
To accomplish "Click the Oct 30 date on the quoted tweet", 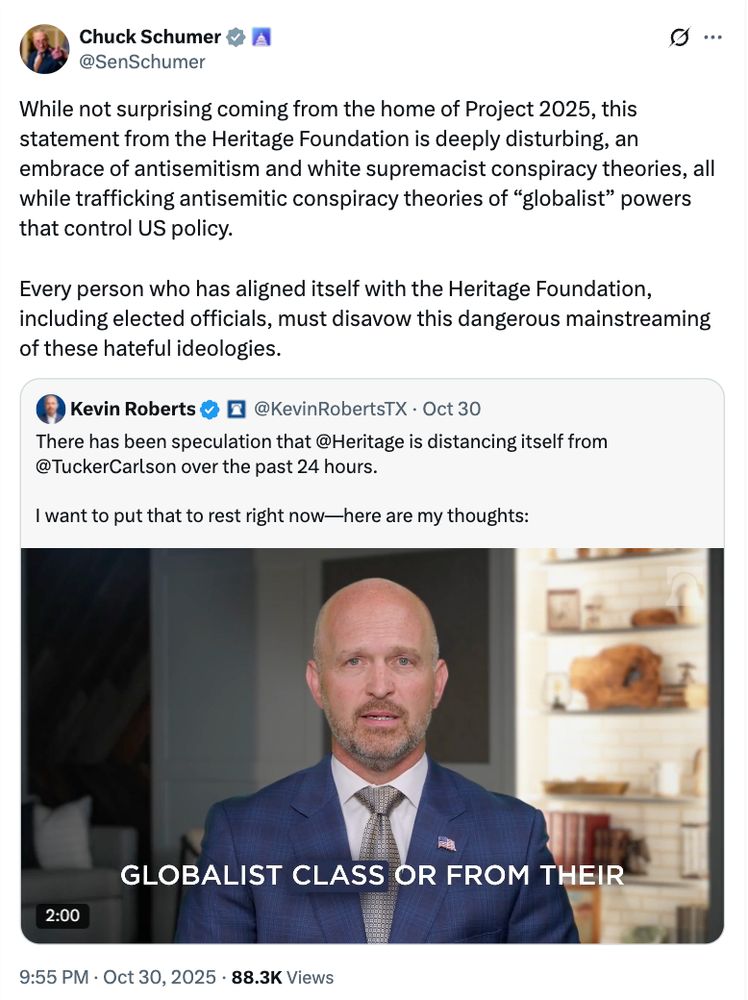I will pyautogui.click(x=456, y=408).
